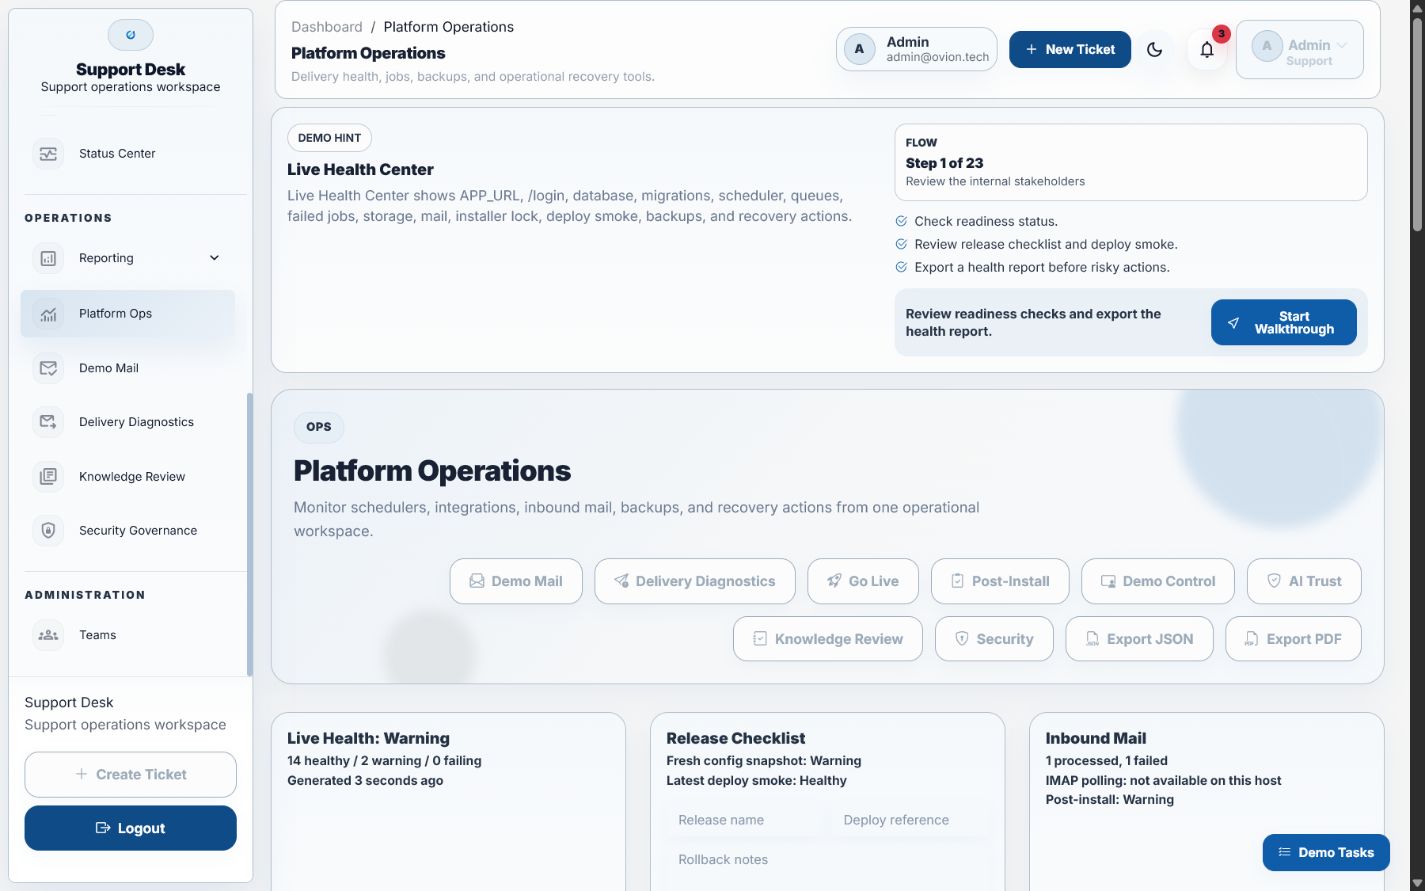This screenshot has width=1425, height=891.
Task: Click the Support Desk logo icon
Action: click(x=131, y=35)
